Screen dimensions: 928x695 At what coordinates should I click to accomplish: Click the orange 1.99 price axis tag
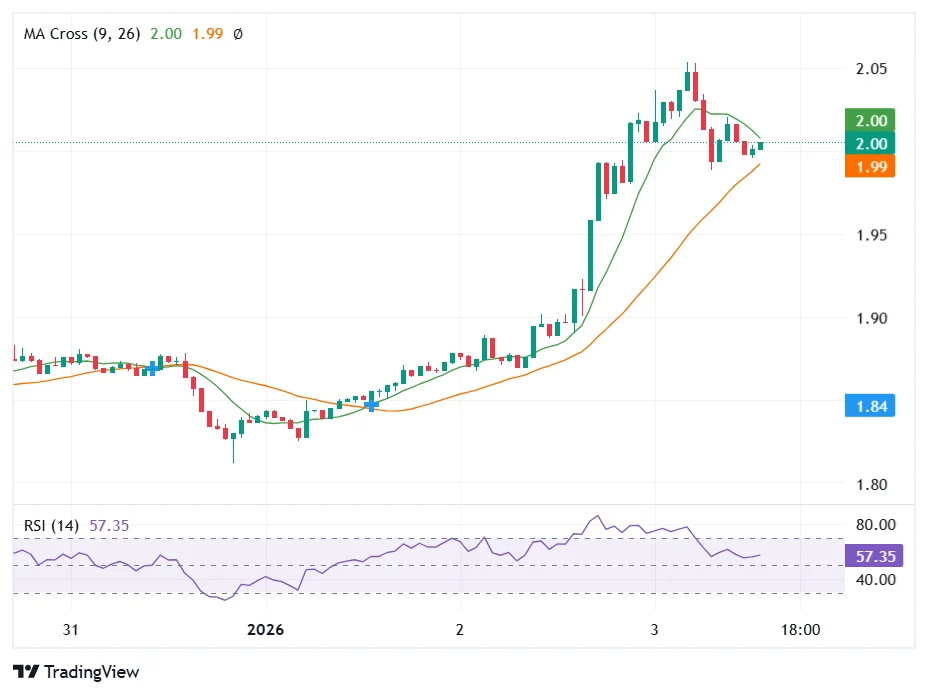[x=869, y=166]
